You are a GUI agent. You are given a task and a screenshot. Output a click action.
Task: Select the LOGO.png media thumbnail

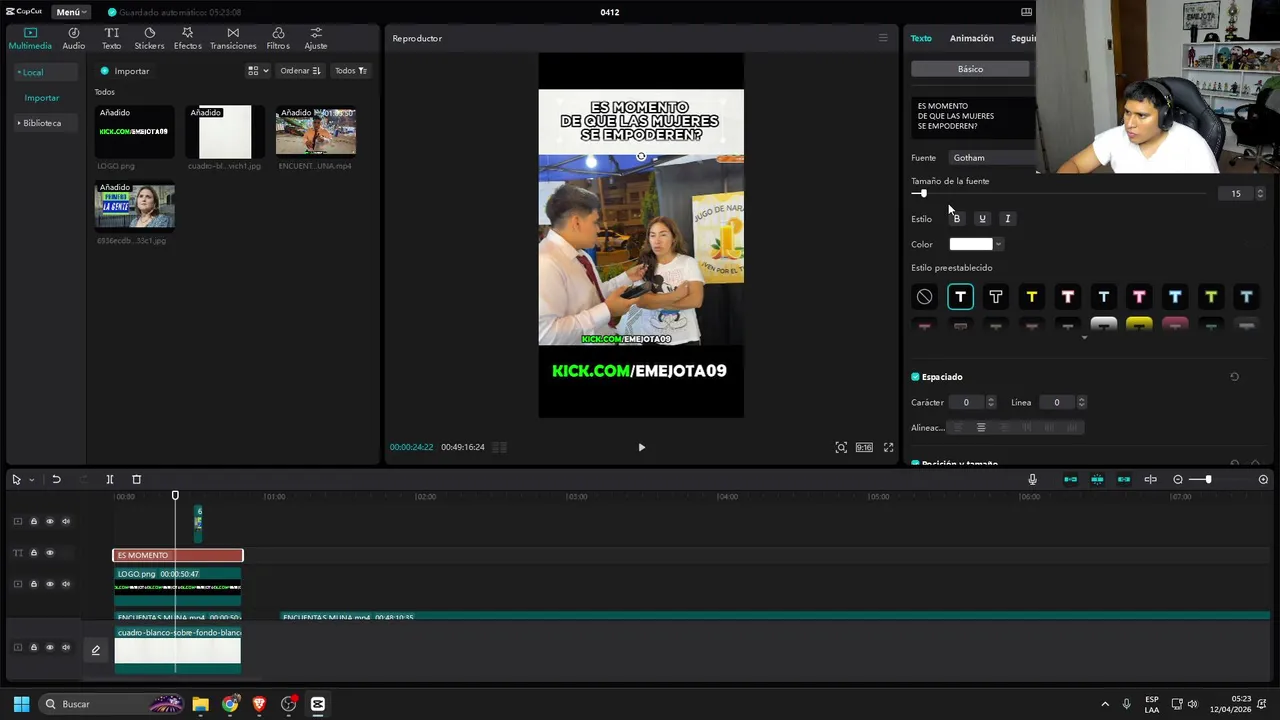tap(135, 132)
